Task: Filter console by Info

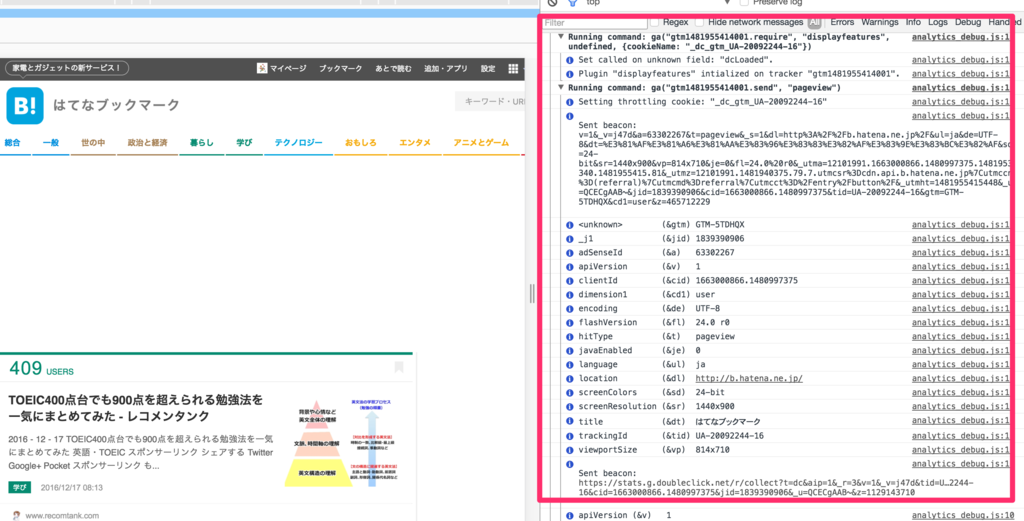Action: 913,22
